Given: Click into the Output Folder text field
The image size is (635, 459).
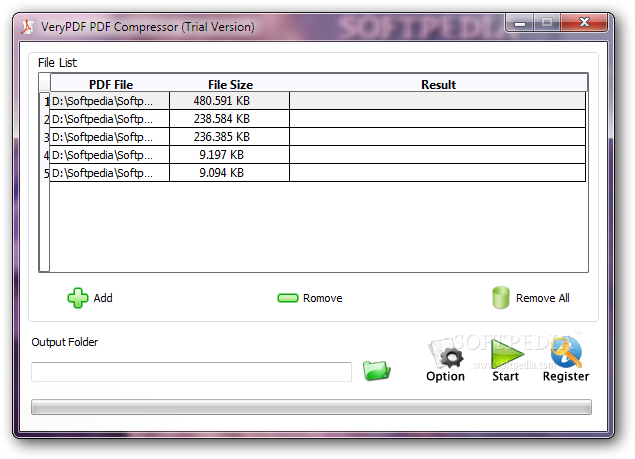Looking at the screenshot, I should point(191,372).
